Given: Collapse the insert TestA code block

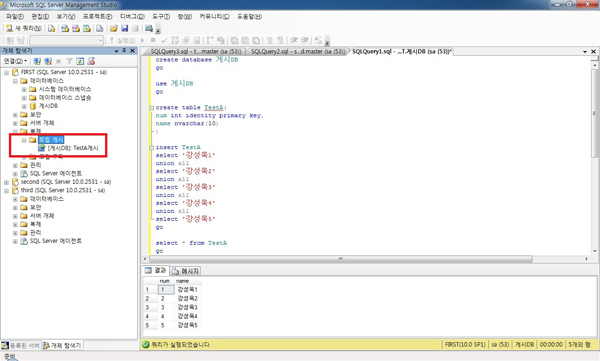Looking at the screenshot, I should coord(152,148).
